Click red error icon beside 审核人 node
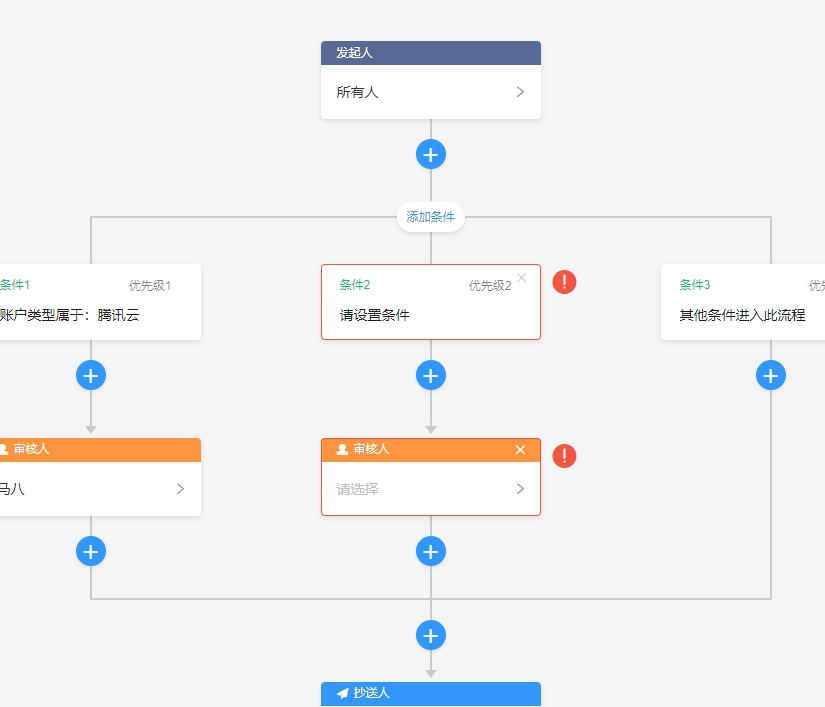 click(x=564, y=457)
